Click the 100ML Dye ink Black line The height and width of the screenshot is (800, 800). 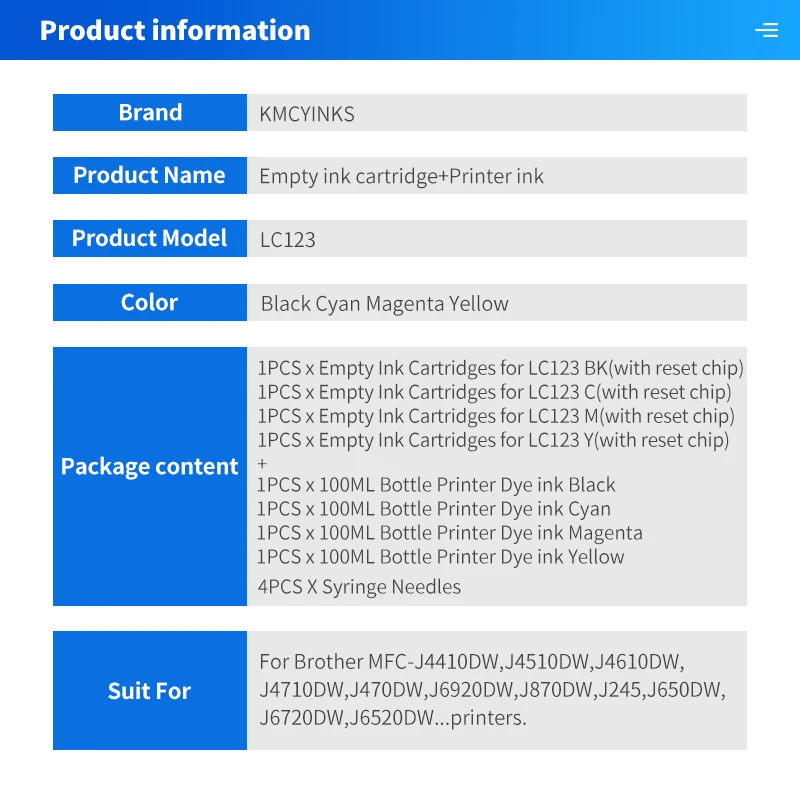pyautogui.click(x=436, y=485)
